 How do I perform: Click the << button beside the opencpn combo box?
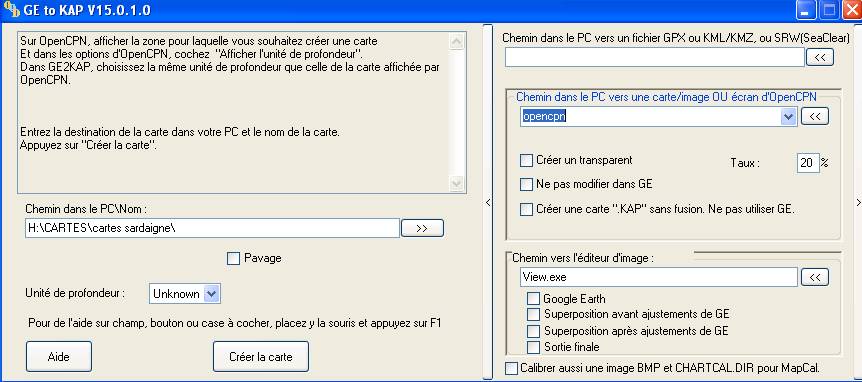815,116
